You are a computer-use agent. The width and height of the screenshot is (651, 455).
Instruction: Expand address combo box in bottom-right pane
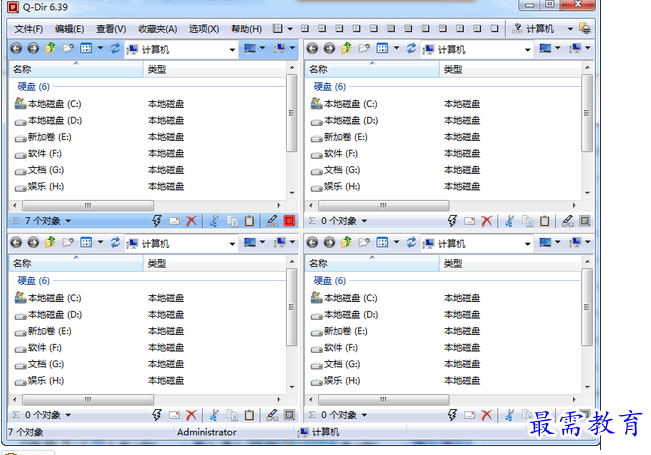pyautogui.click(x=527, y=244)
